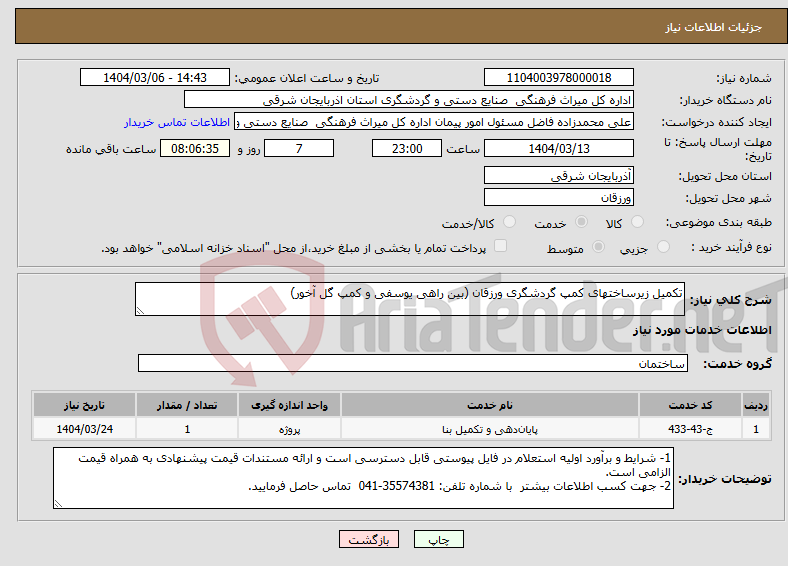Select the کالا/خدمت radio button
788x566 pixels.
(x=510, y=222)
